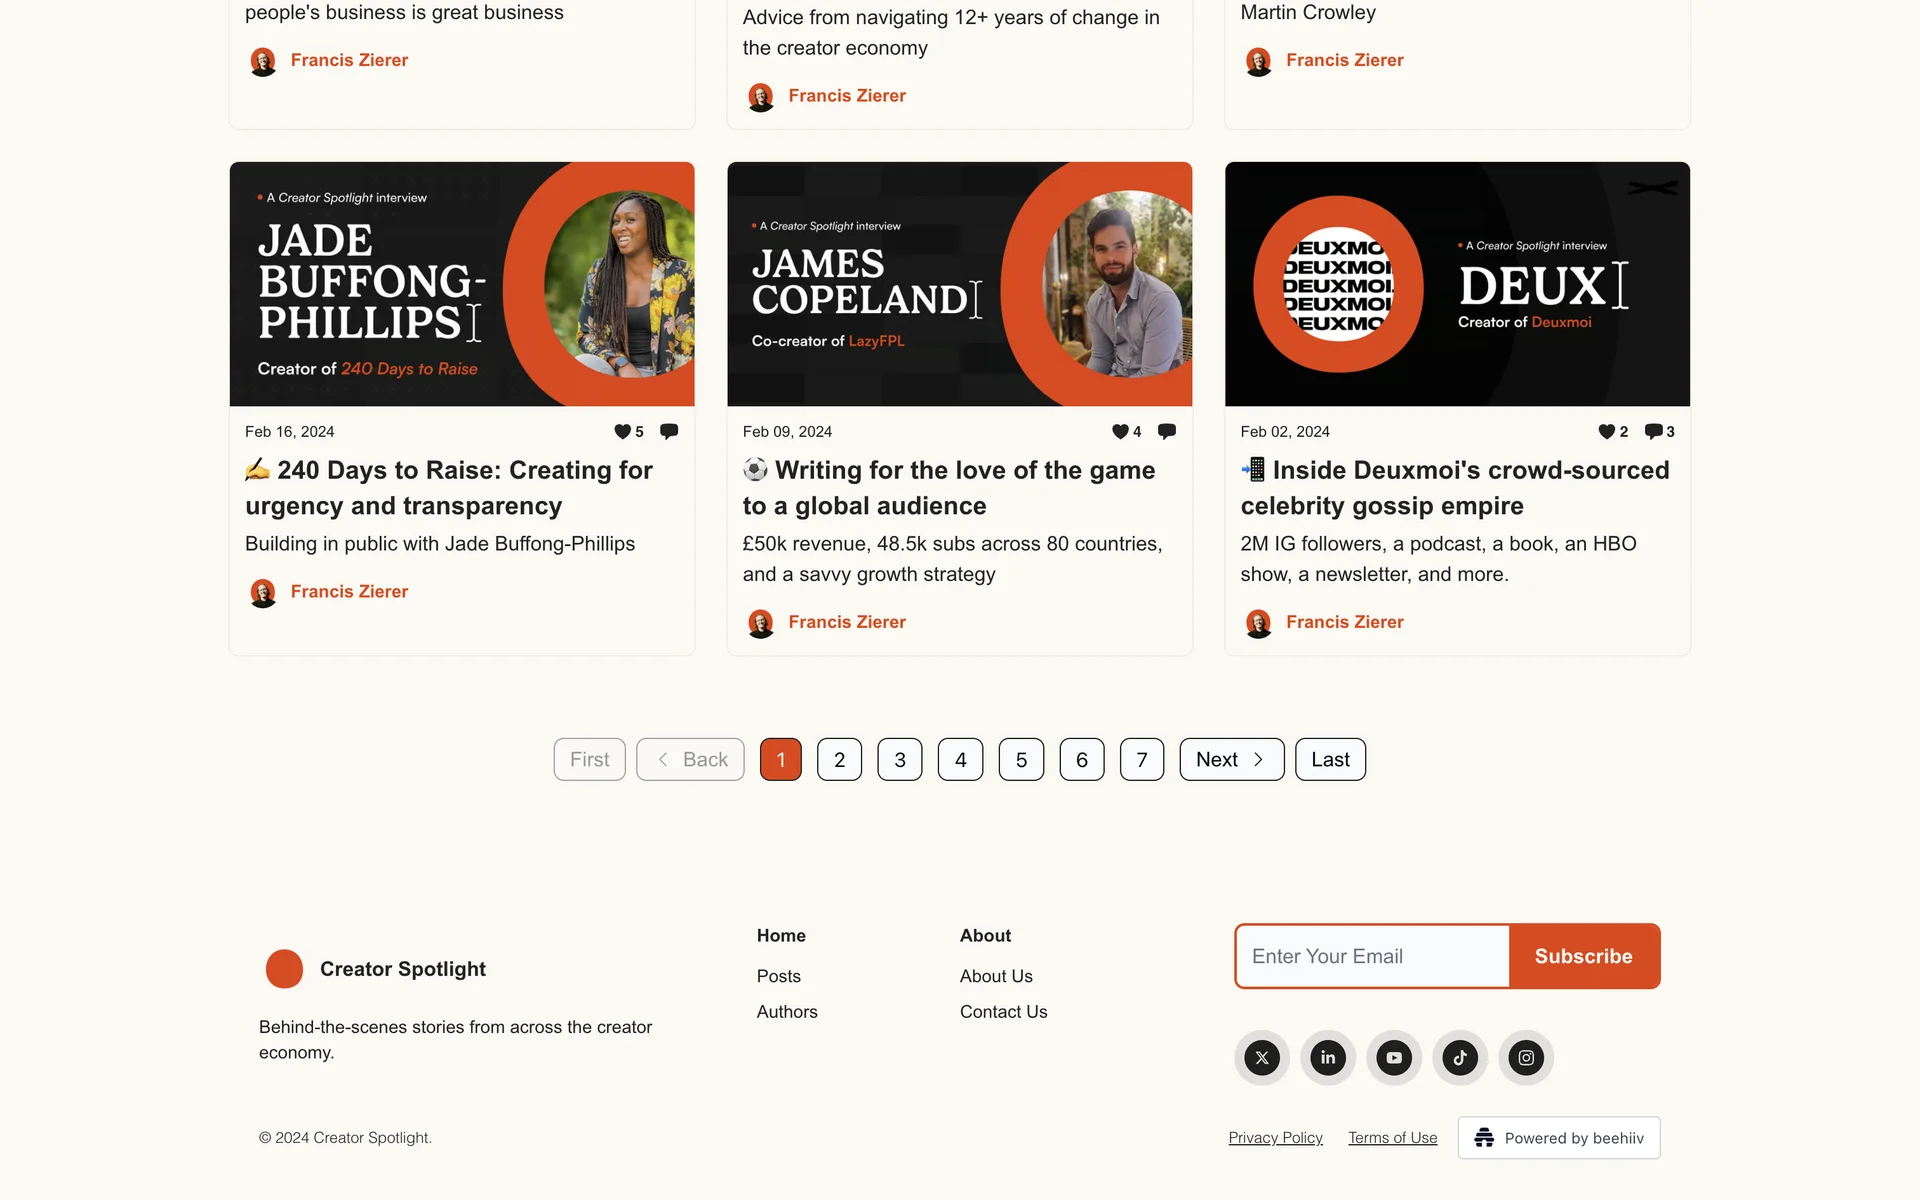The image size is (1920, 1200).
Task: Open the Instagram social icon
Action: point(1526,1057)
